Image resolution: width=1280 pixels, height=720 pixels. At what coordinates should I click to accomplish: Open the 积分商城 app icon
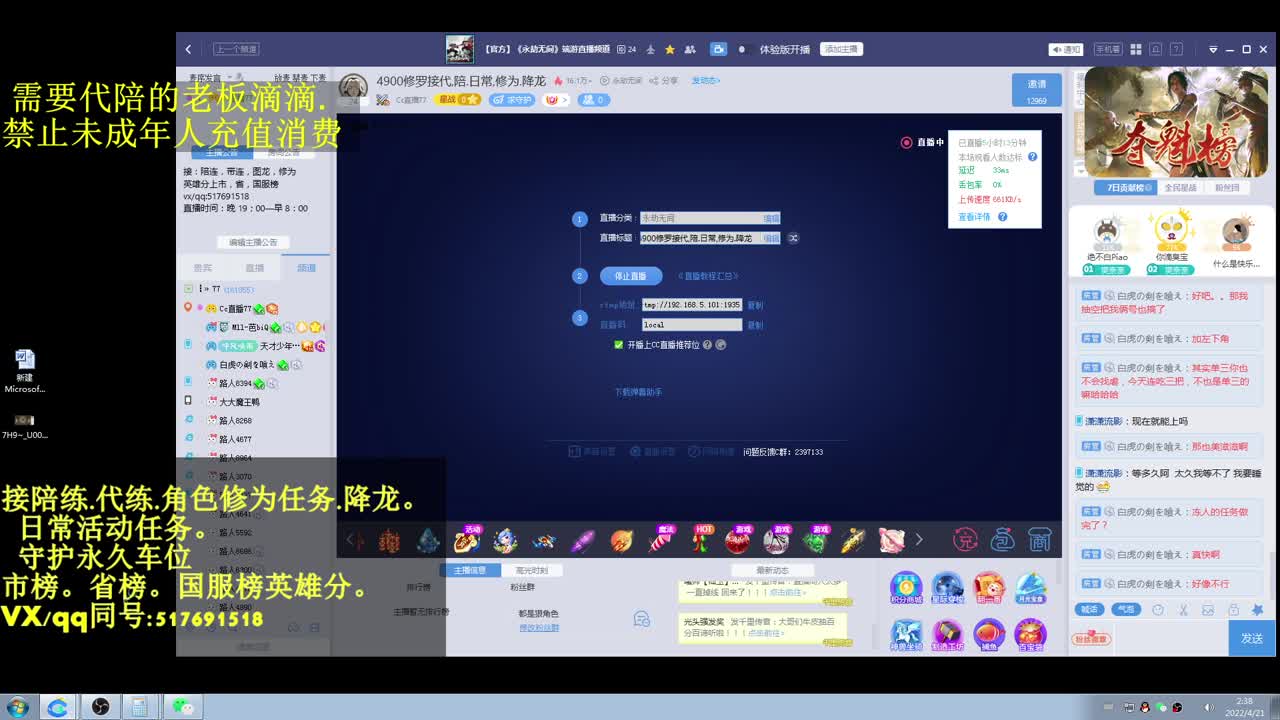point(906,588)
